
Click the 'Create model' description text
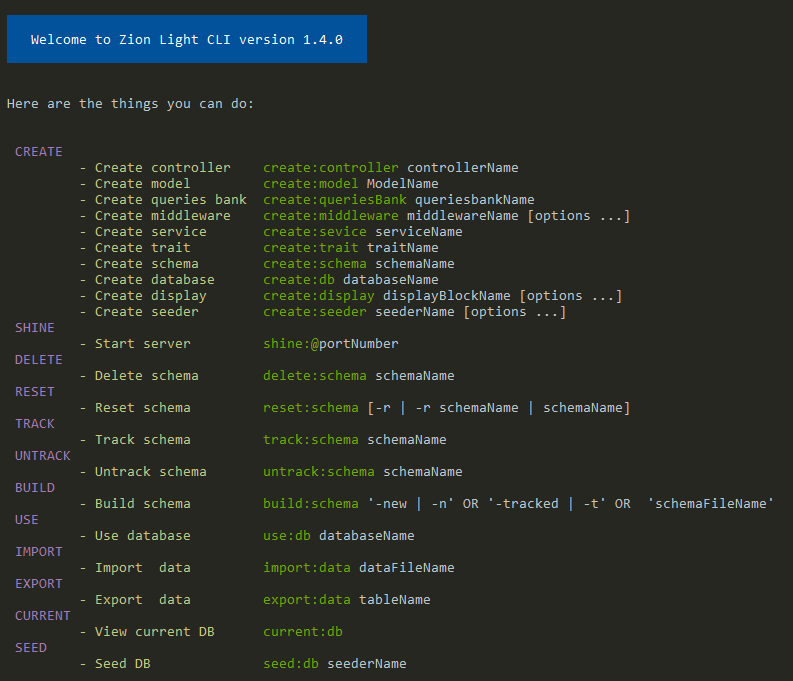(143, 184)
